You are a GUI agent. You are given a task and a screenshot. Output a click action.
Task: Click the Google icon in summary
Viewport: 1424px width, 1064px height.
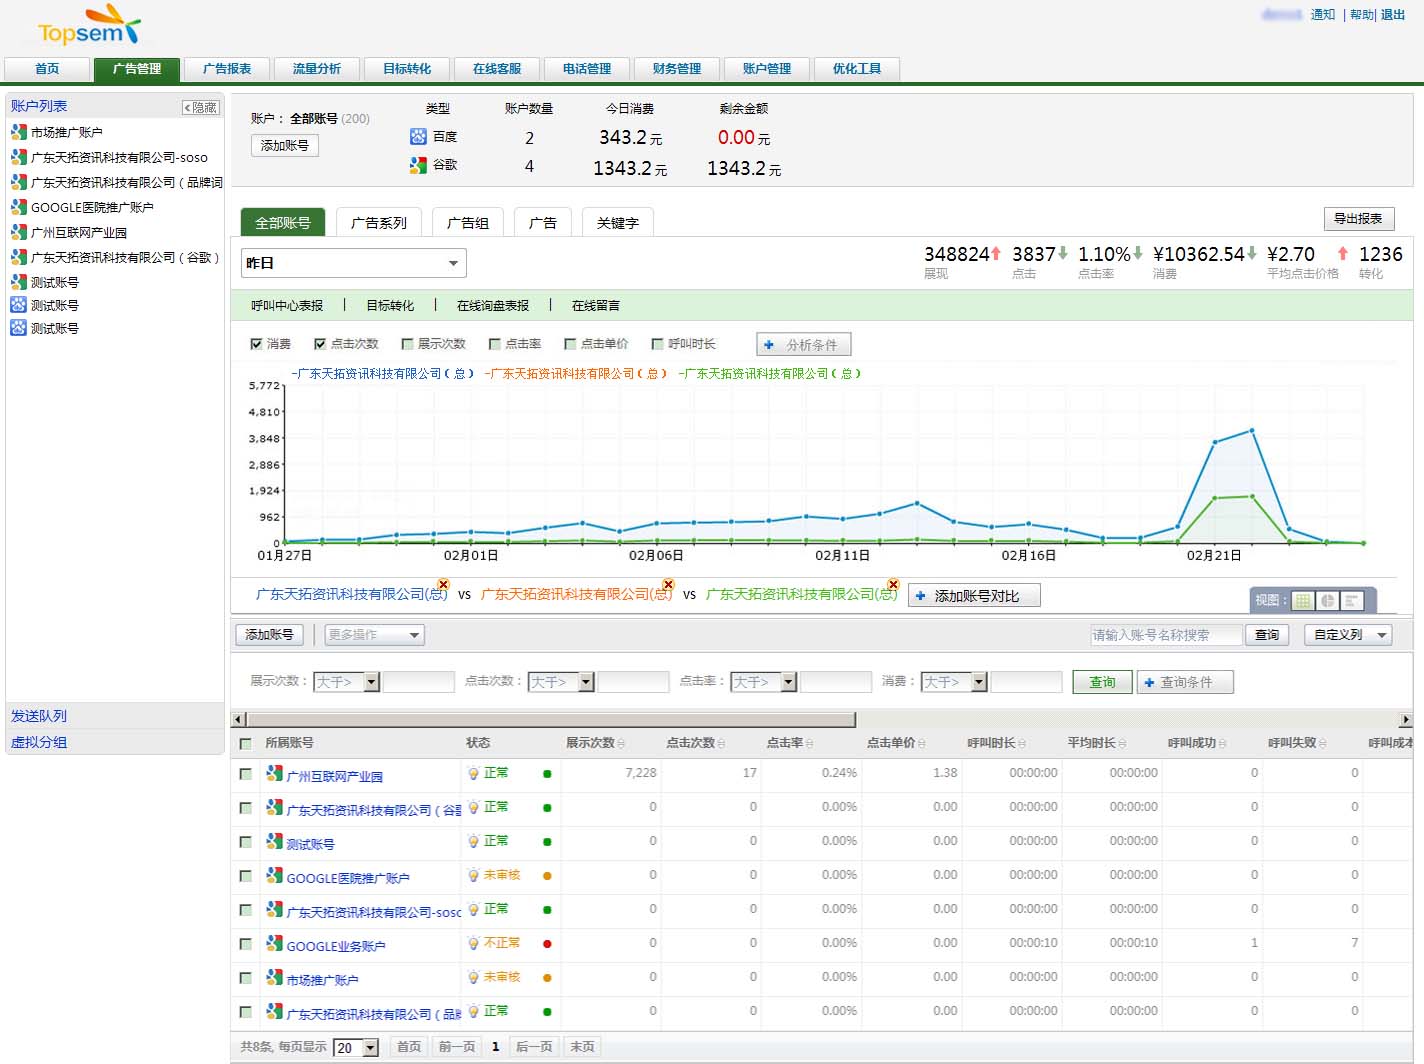pos(418,165)
